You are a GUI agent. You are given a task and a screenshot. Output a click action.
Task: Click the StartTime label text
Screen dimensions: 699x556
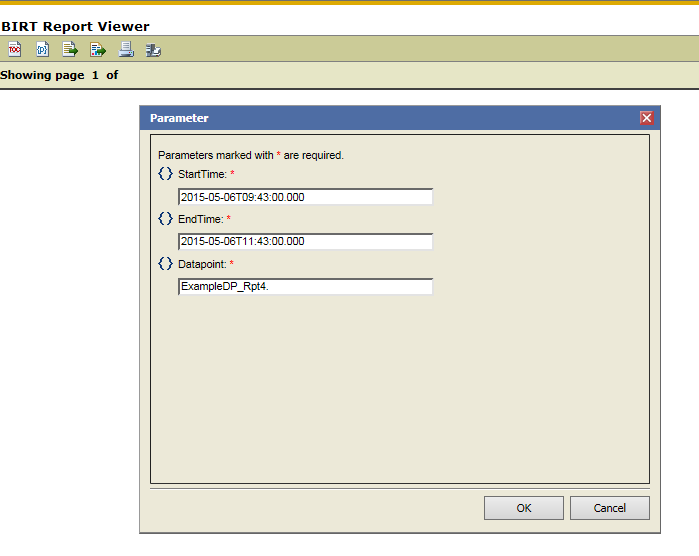tap(202, 174)
